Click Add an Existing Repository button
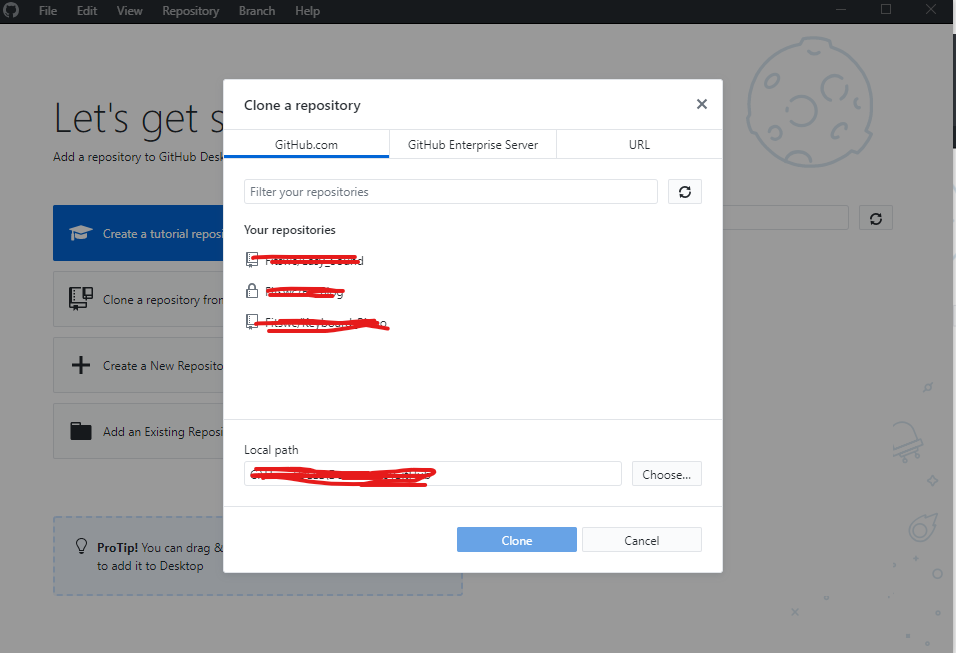Viewport: 956px width, 653px height. 138,431
